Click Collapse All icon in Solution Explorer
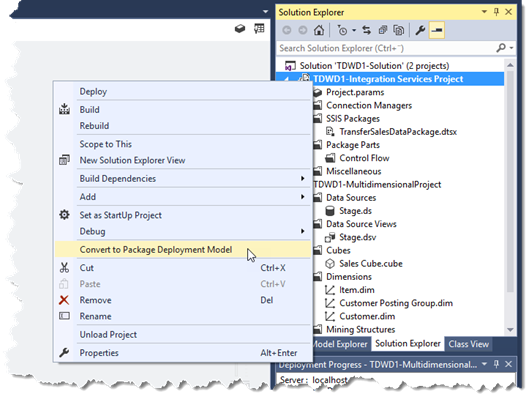This screenshot has width=529, height=405. pyautogui.click(x=383, y=30)
